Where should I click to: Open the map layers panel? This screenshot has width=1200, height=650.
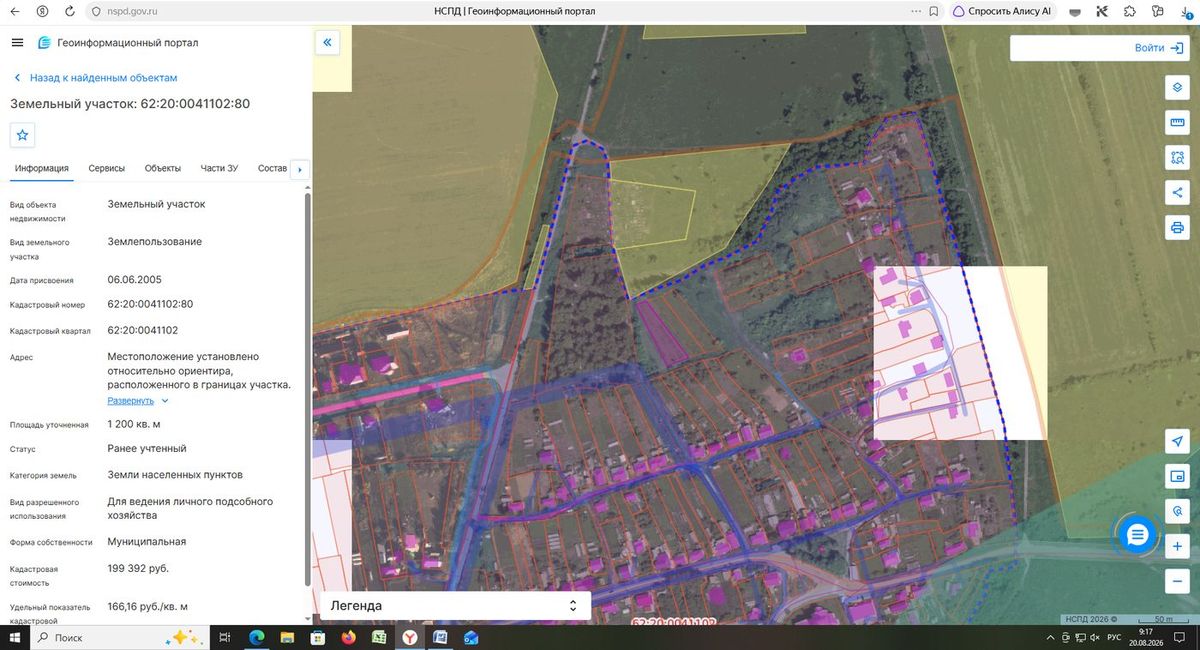click(1177, 87)
